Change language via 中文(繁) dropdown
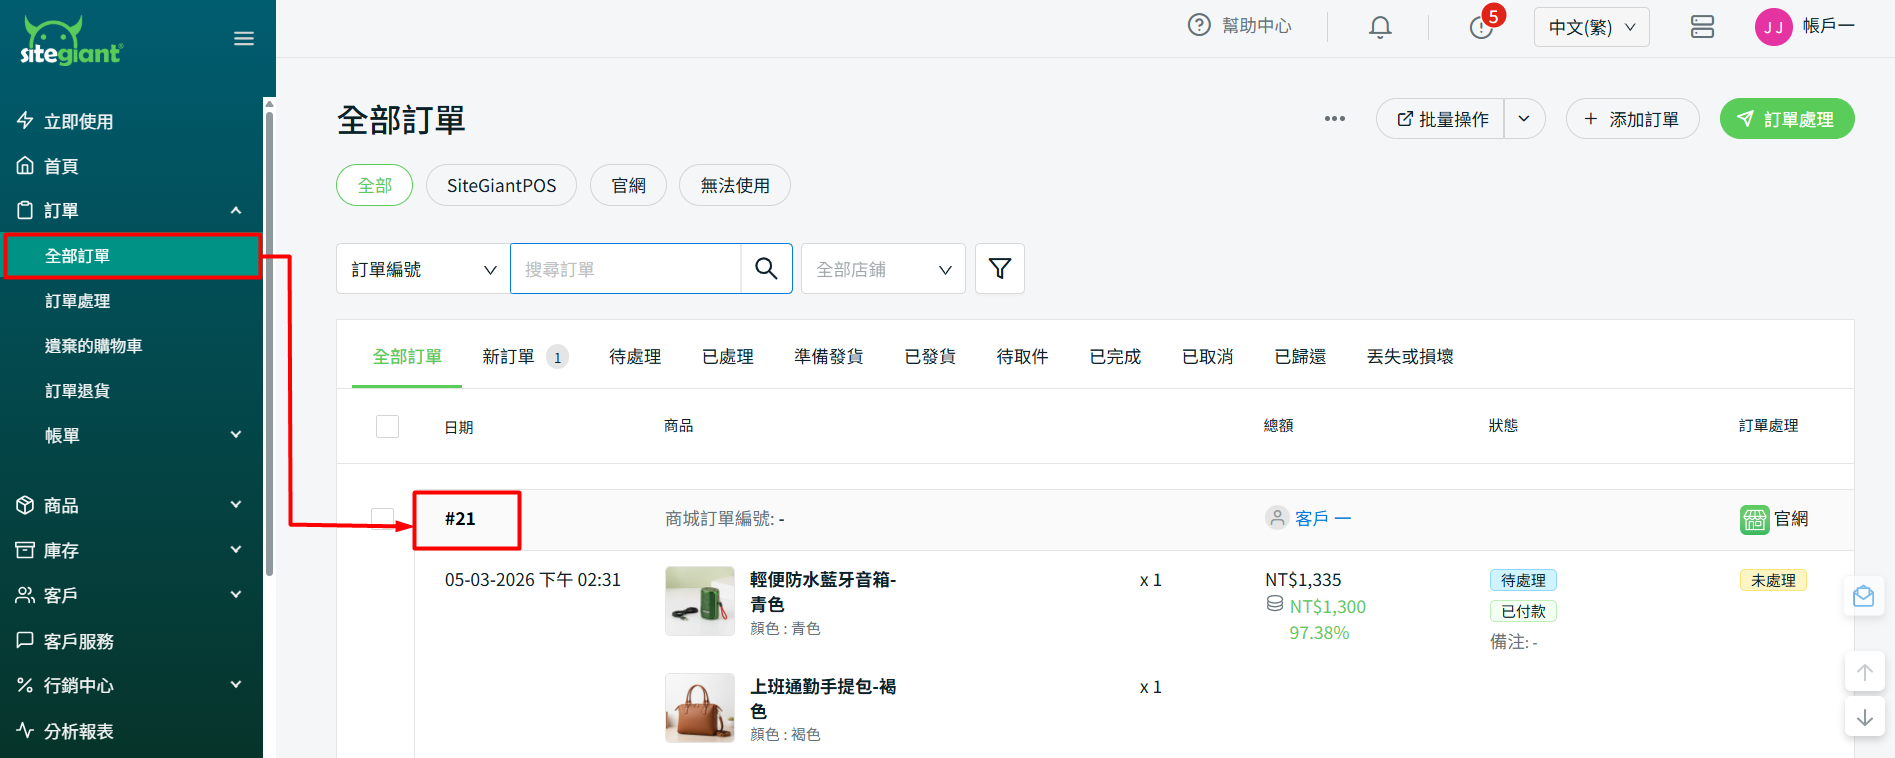1895x758 pixels. pyautogui.click(x=1591, y=27)
